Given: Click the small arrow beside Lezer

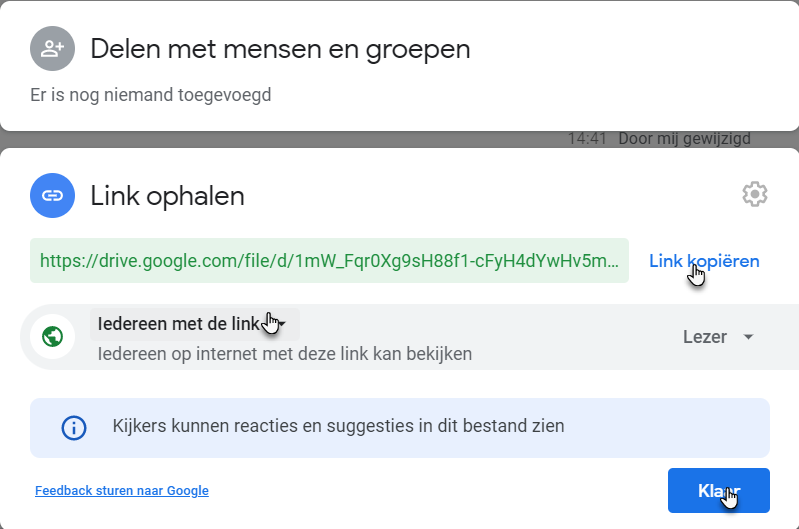Looking at the screenshot, I should coord(749,337).
